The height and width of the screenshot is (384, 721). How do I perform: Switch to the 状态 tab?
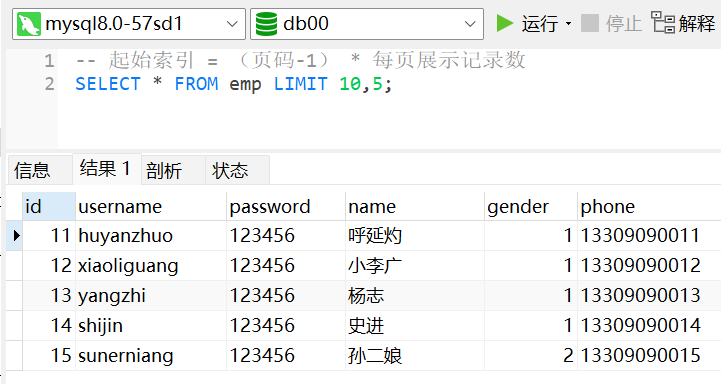237,170
